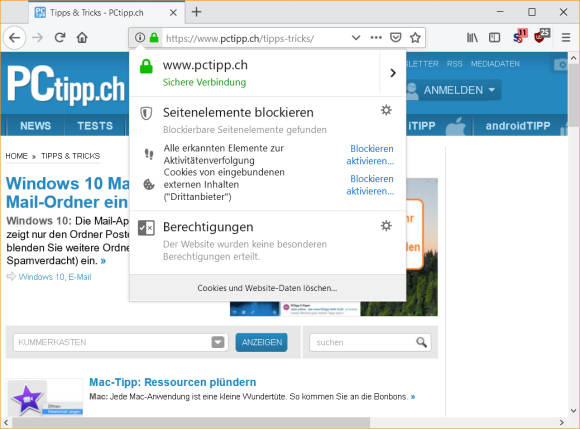Show connection details chevron for www.pctipp.ch
580x429 pixels.
pyautogui.click(x=393, y=73)
